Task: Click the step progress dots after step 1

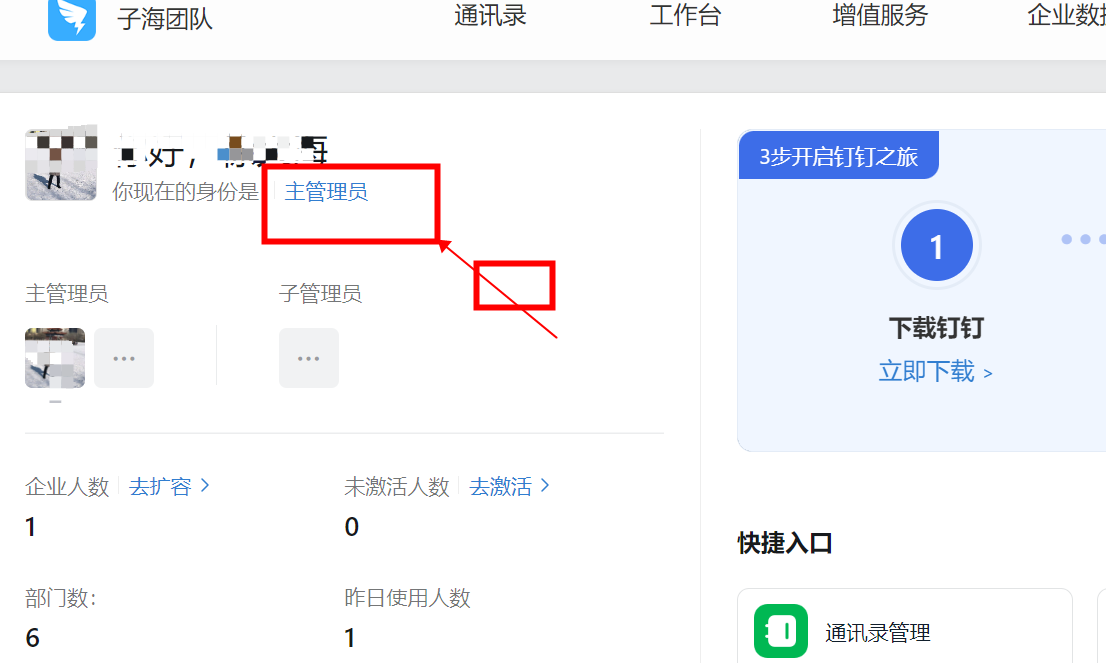Action: tap(1082, 240)
